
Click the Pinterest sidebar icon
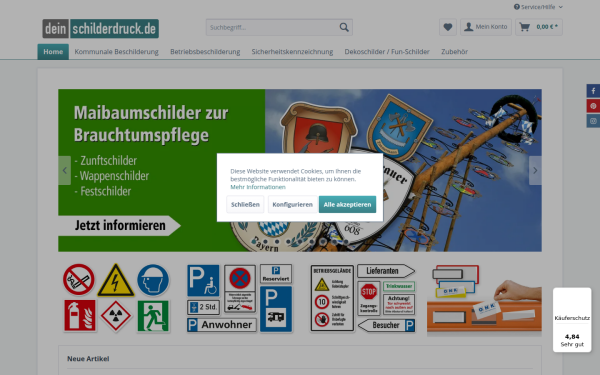click(593, 106)
